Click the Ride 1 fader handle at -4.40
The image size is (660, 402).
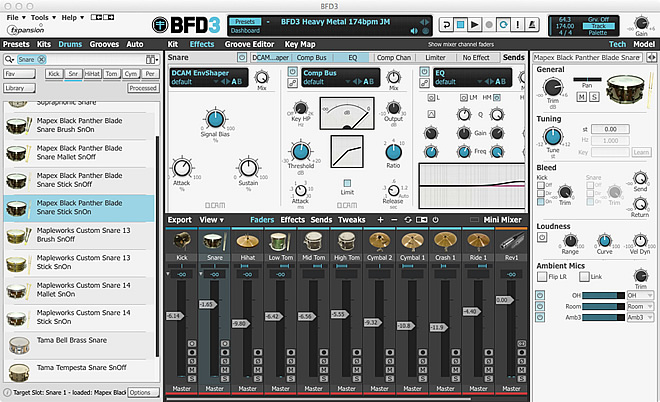(471, 311)
